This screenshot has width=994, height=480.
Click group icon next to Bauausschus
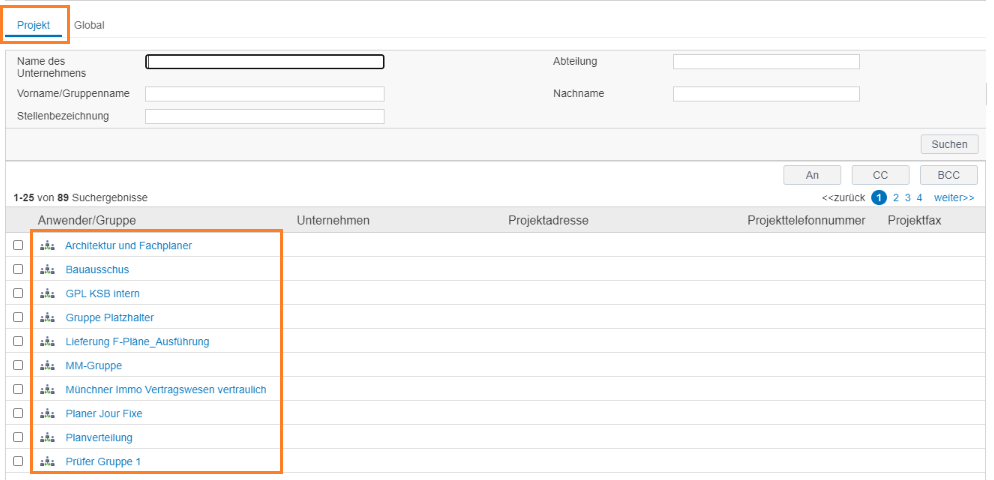[47, 269]
